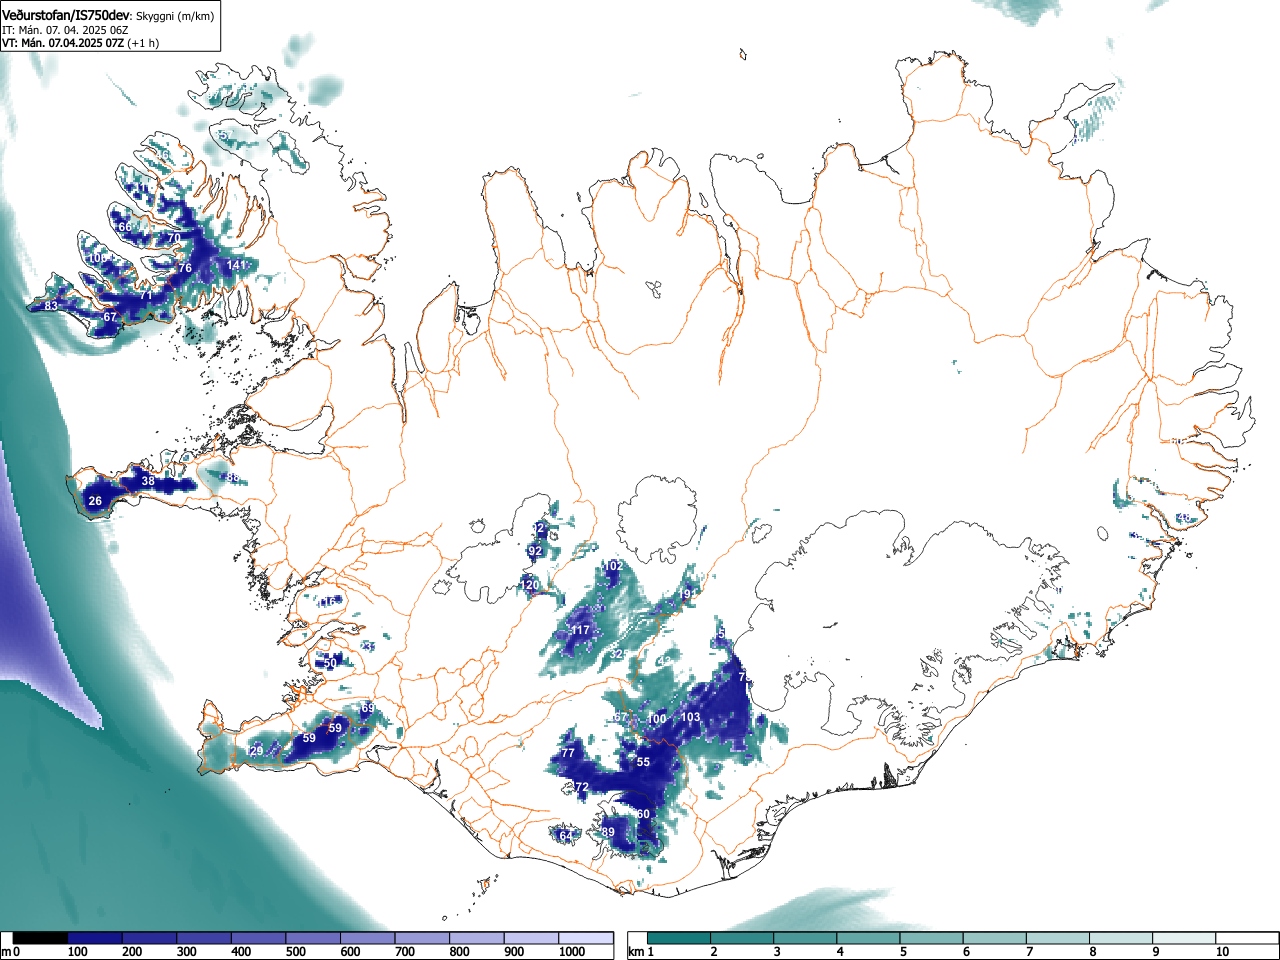Click the 60 visibility value on the map
This screenshot has height=960, width=1280.
pos(643,814)
